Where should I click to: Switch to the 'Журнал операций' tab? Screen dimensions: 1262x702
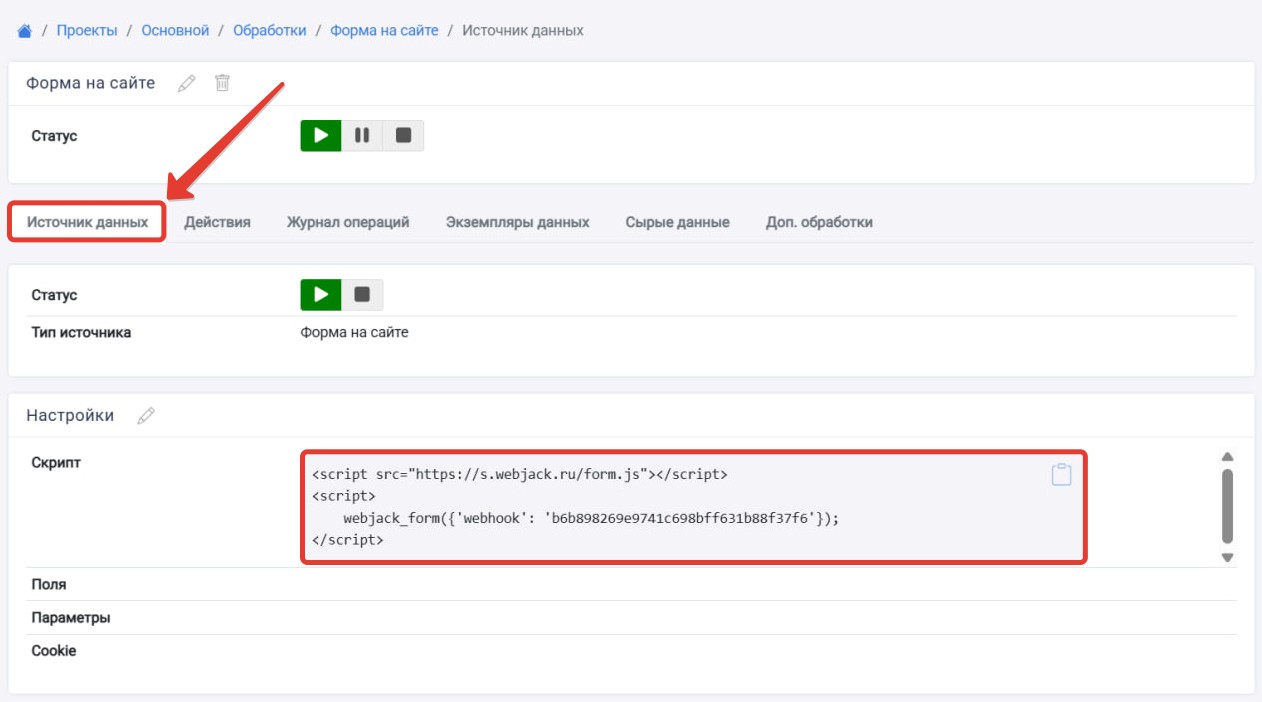348,222
